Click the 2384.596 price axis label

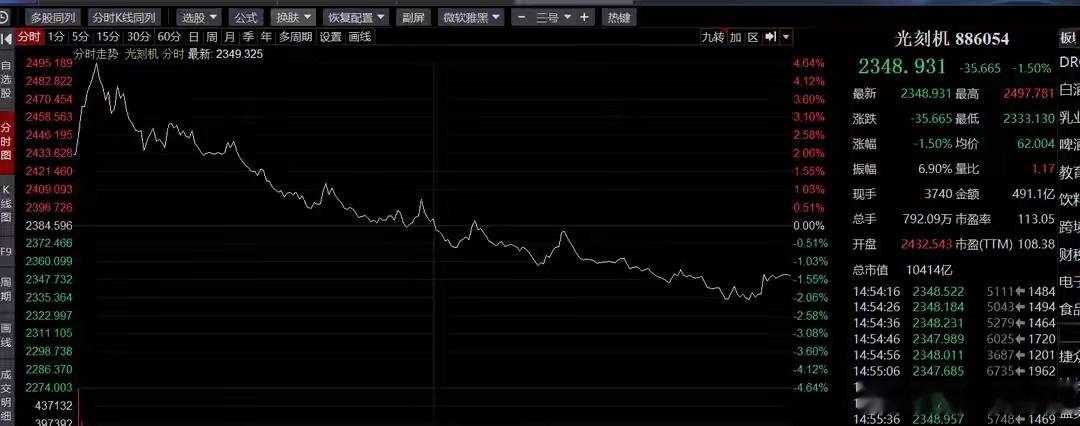tap(49, 225)
